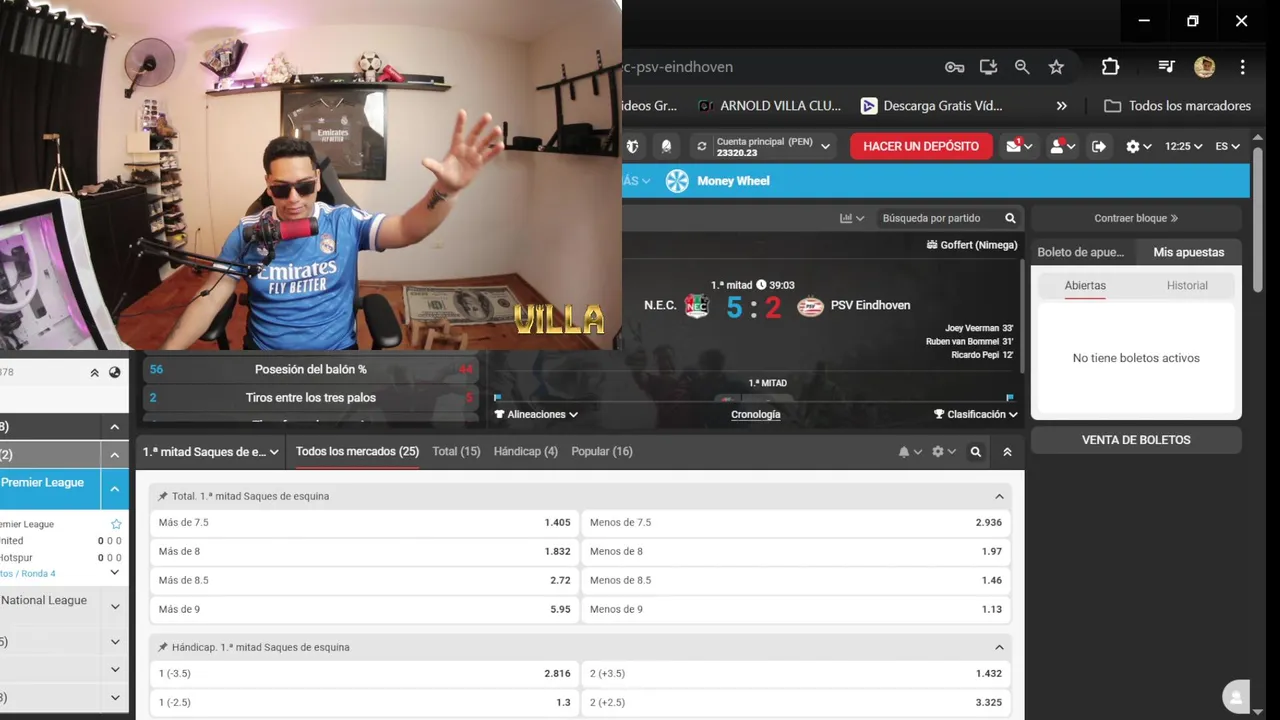Refresh the account balance icon
1280x720 pixels.
701,146
